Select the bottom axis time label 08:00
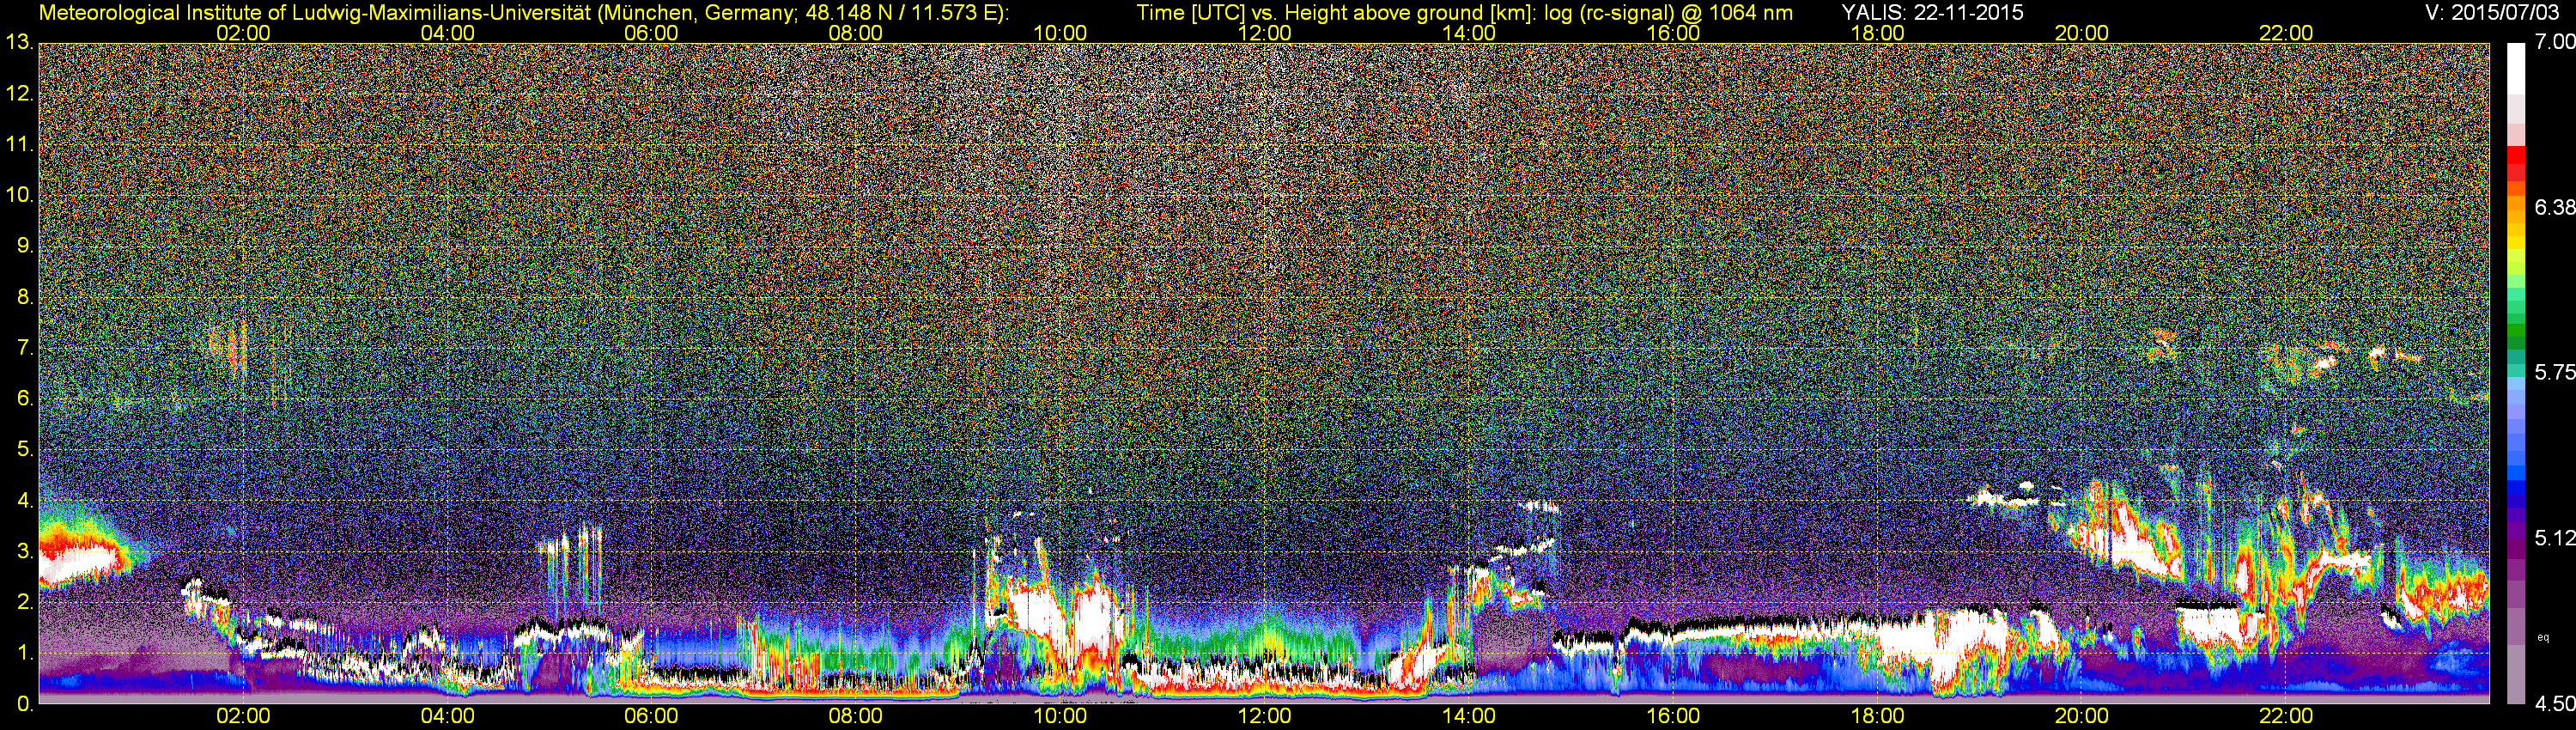2576x730 pixels. pyautogui.click(x=856, y=716)
